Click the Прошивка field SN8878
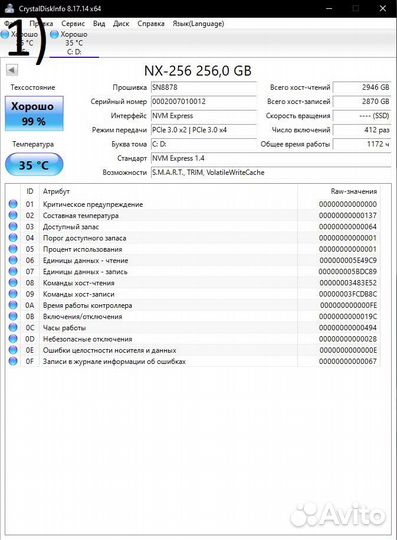This screenshot has height=540, width=397. click(x=204, y=87)
